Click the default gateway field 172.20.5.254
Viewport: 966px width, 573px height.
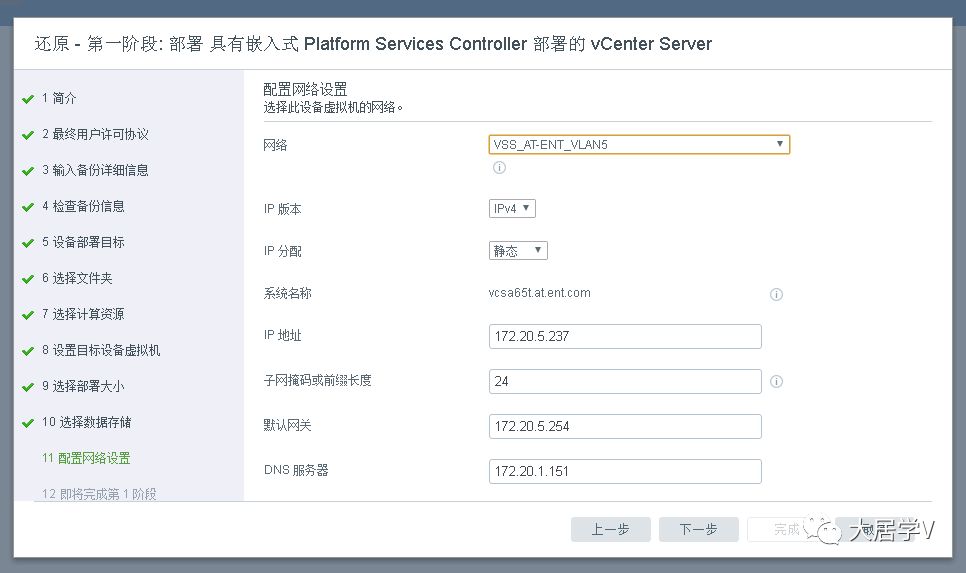(625, 426)
